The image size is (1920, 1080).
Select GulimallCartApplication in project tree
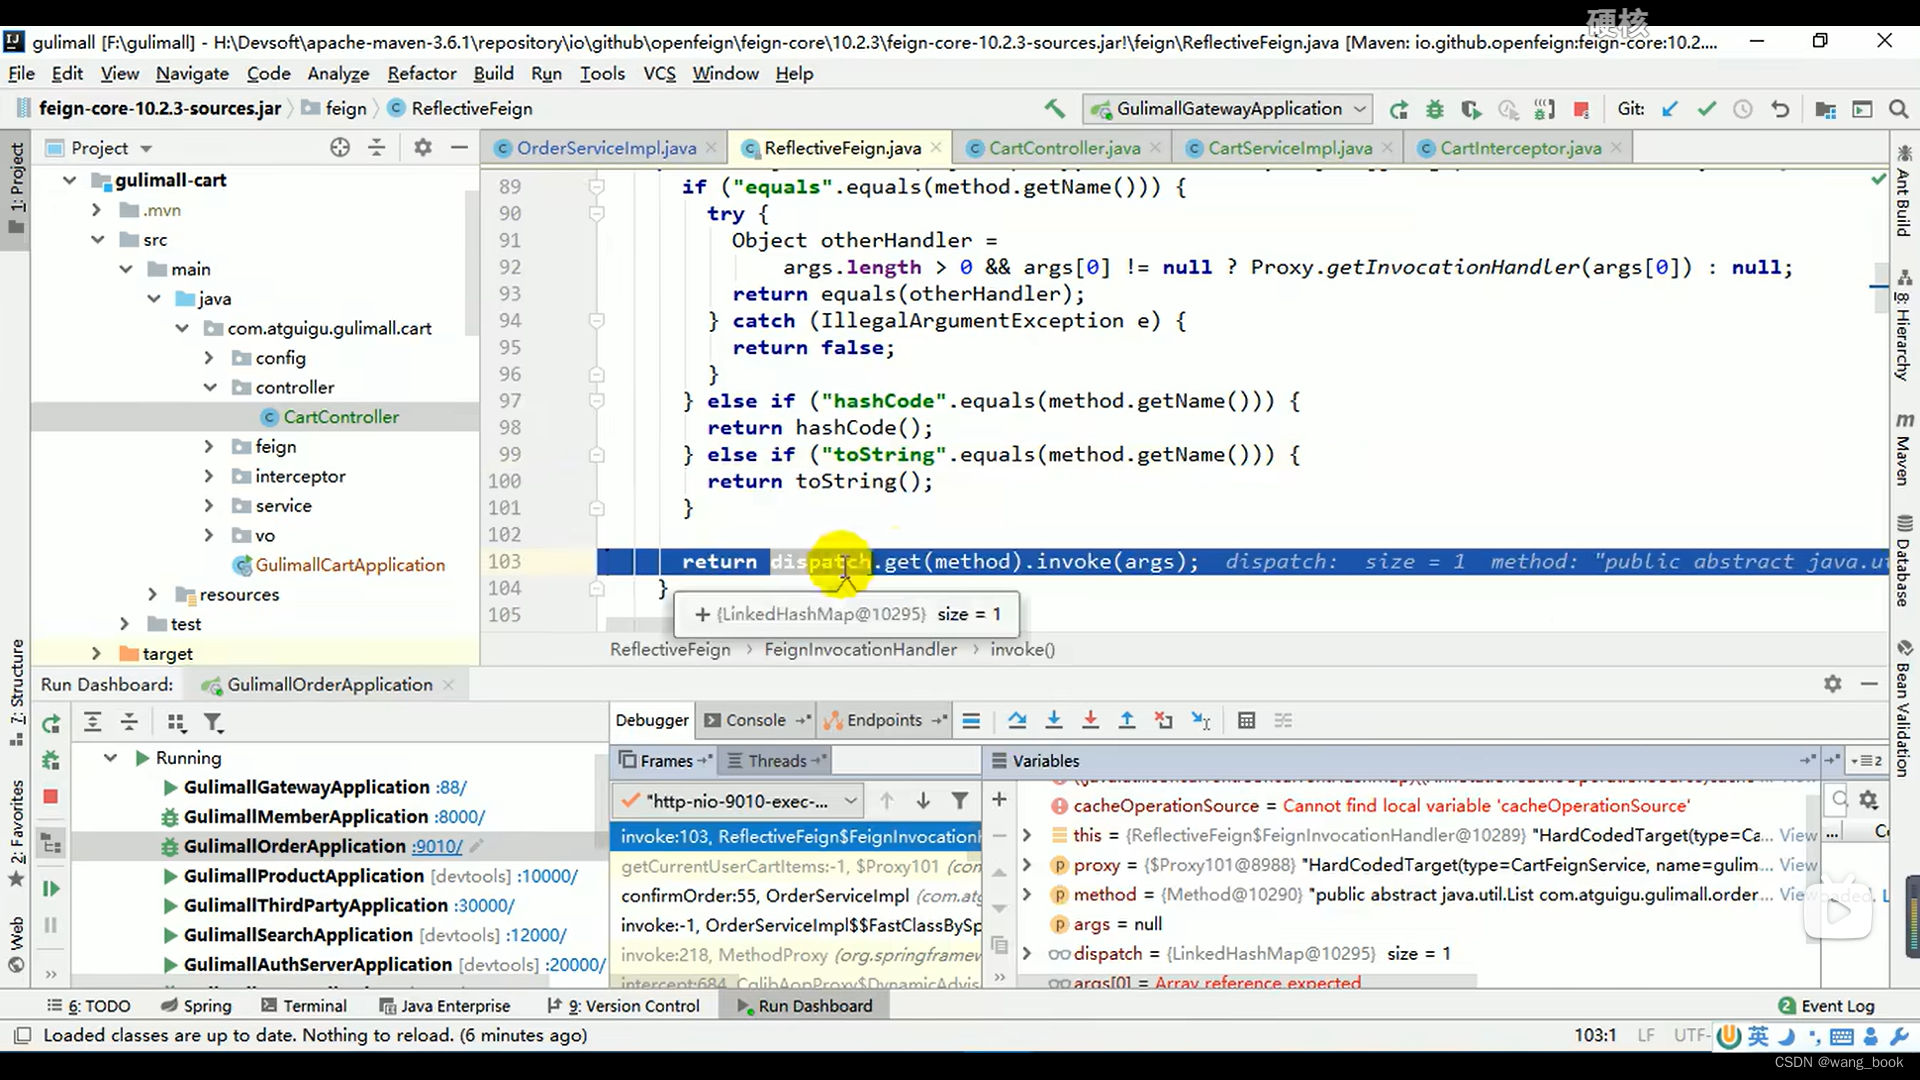coord(350,566)
